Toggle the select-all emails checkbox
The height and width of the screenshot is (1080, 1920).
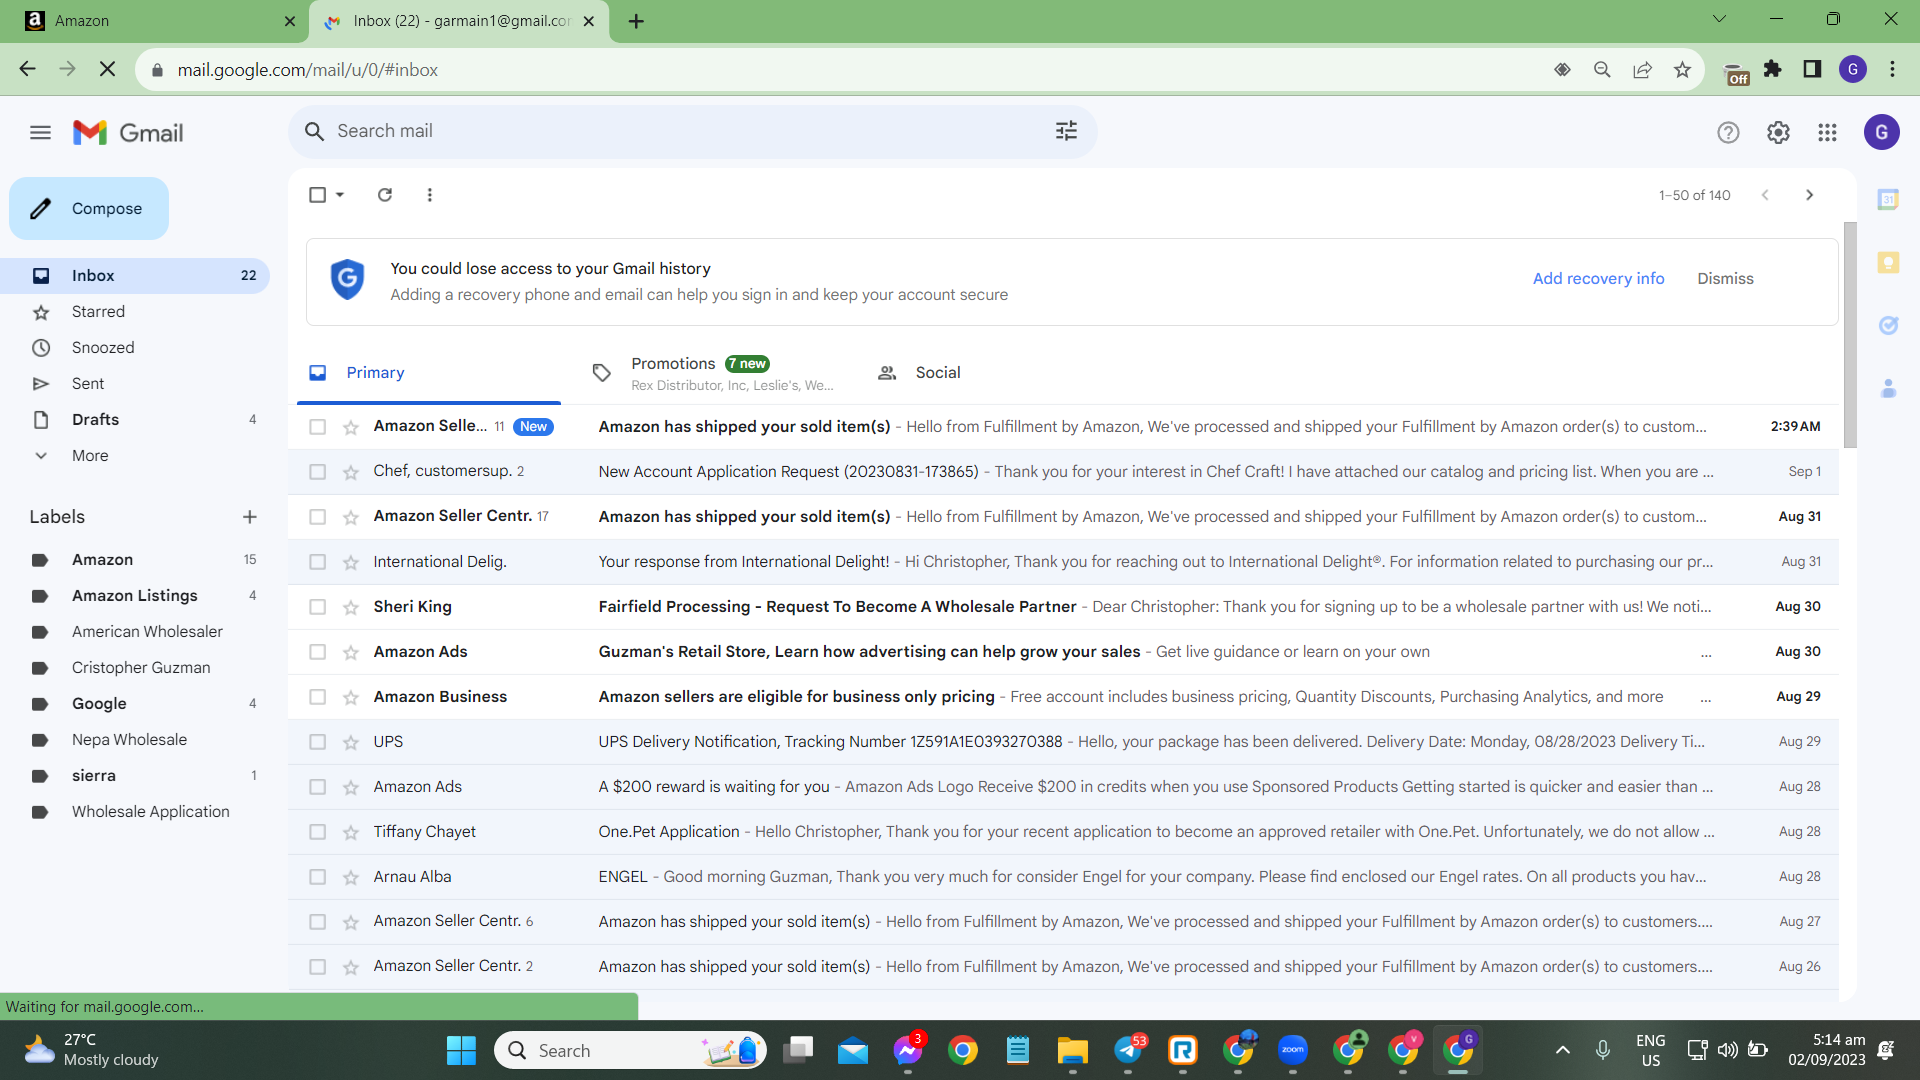(318, 195)
